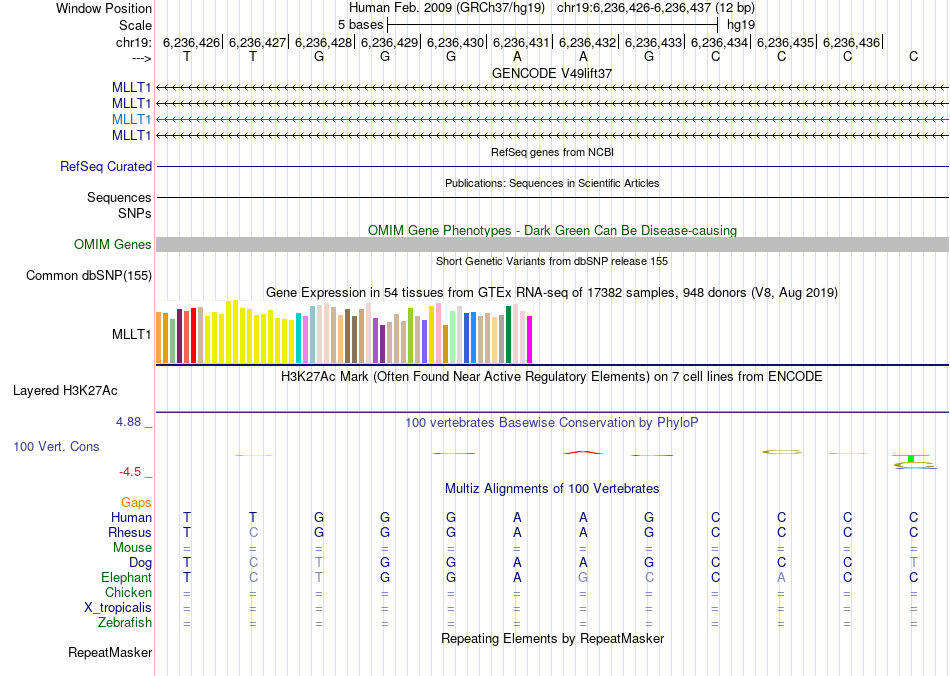Click the '5 bases' scale bar text
Viewport: 950px width, 676px height.
coord(360,25)
